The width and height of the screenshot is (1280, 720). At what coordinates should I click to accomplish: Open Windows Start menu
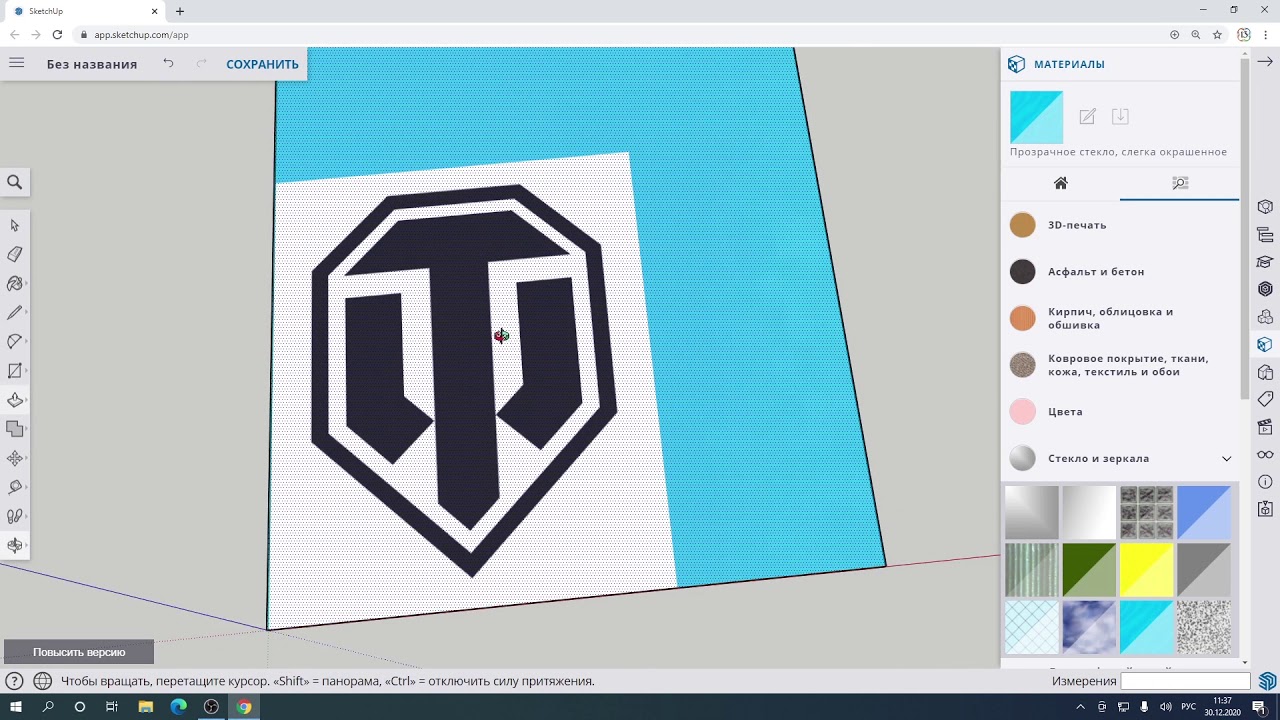pyautogui.click(x=16, y=707)
